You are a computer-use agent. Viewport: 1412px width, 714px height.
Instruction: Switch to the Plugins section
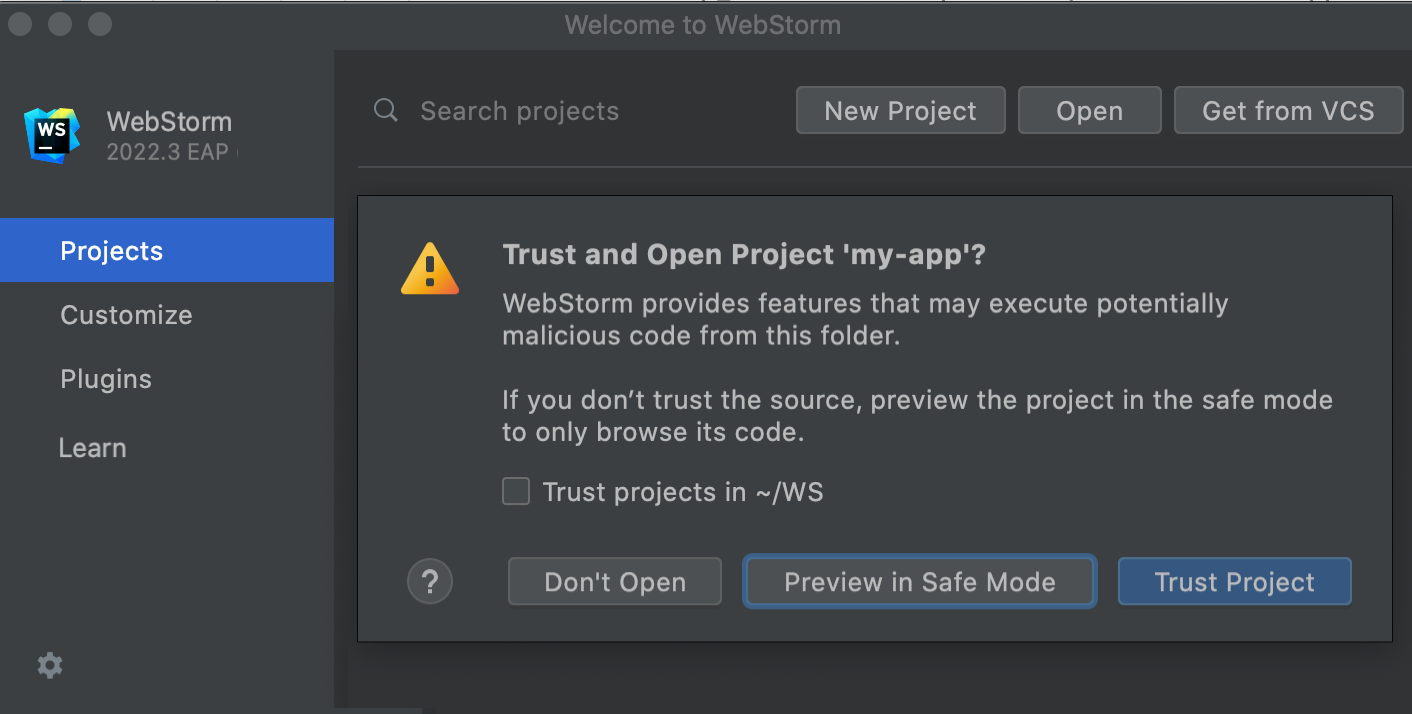(x=105, y=379)
